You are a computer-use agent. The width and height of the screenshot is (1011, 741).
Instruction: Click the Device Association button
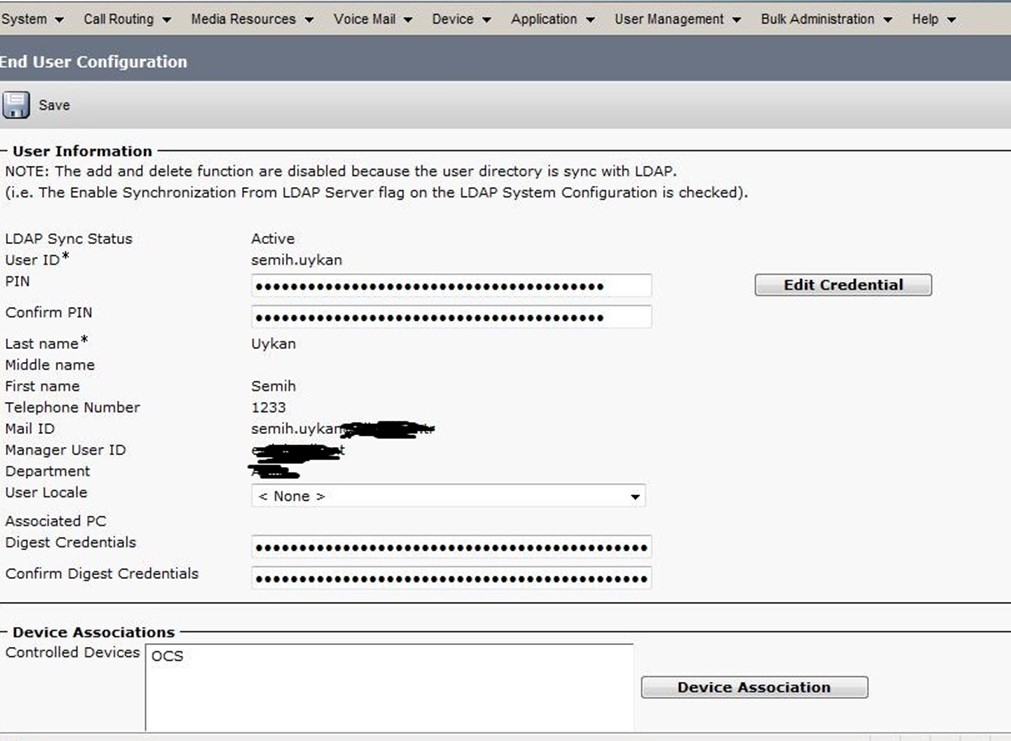754,688
